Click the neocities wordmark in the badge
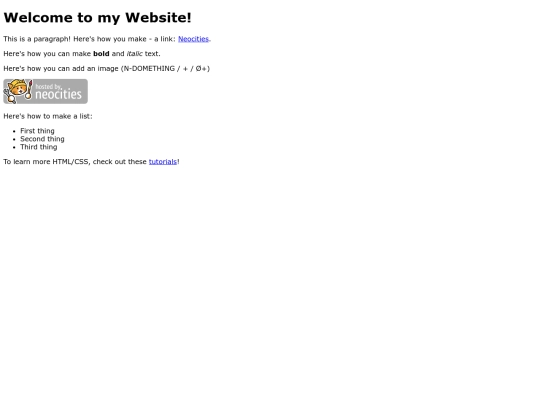The image size is (540, 405). (x=59, y=94)
